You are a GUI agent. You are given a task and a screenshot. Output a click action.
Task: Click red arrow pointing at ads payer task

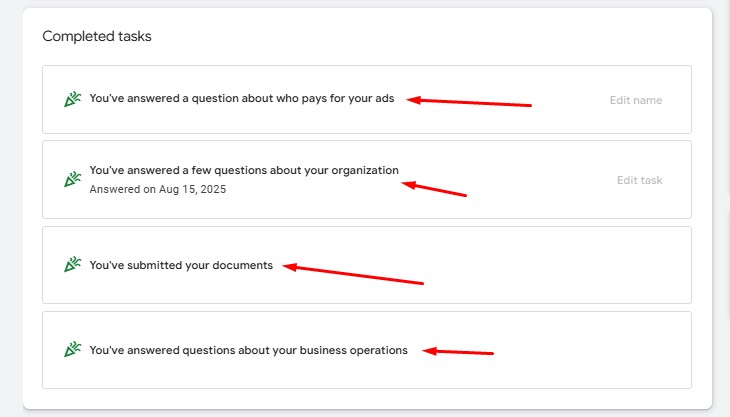(x=469, y=102)
